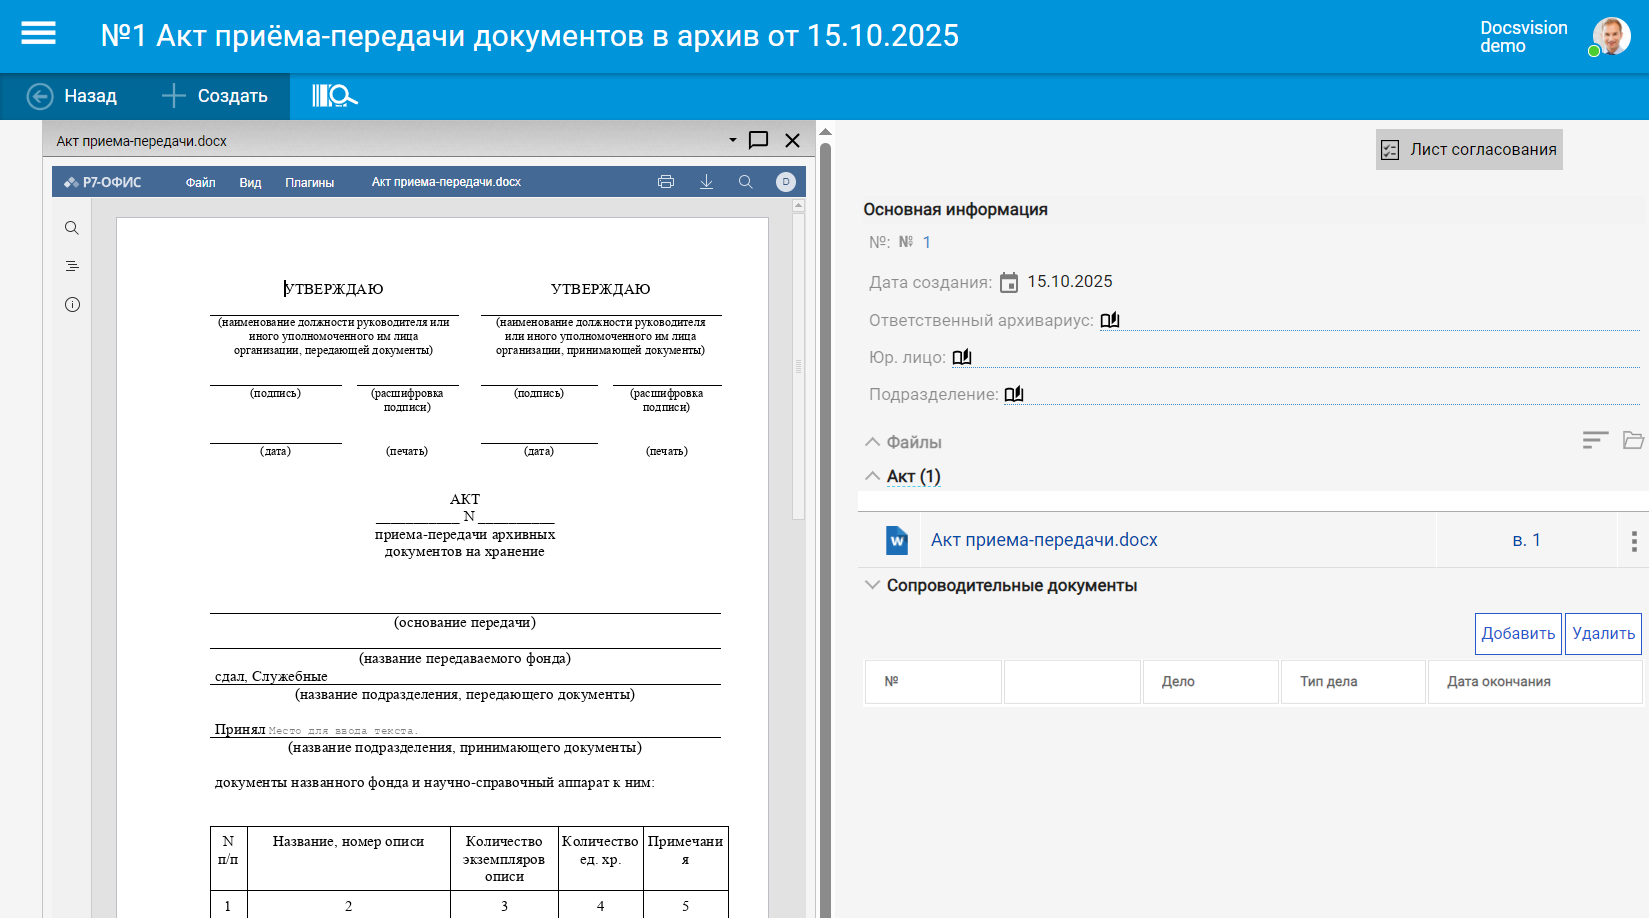Collapse the Акт (1) group
The height and width of the screenshot is (918, 1649).
point(873,476)
